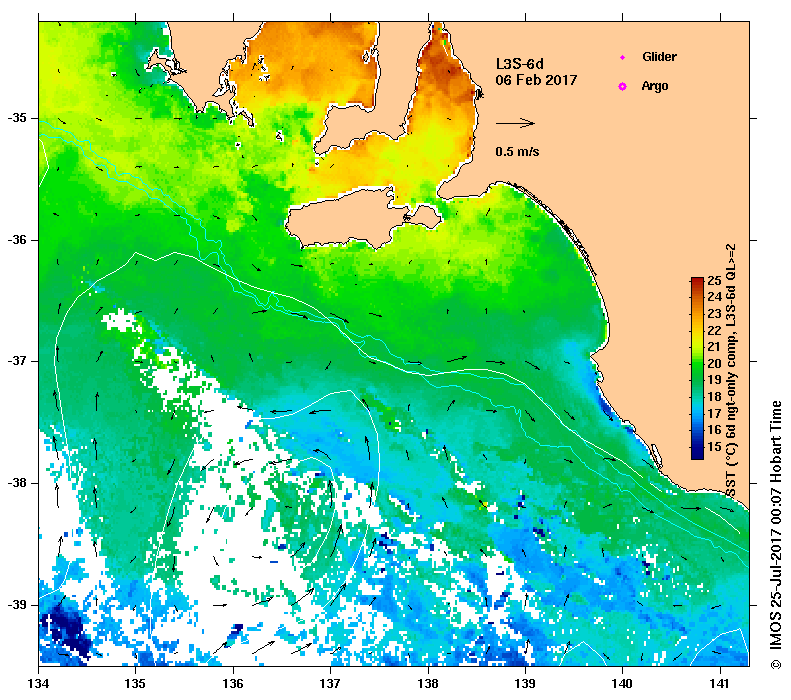
Task: Click the magenta Argo circle legend marker
Action: click(623, 87)
